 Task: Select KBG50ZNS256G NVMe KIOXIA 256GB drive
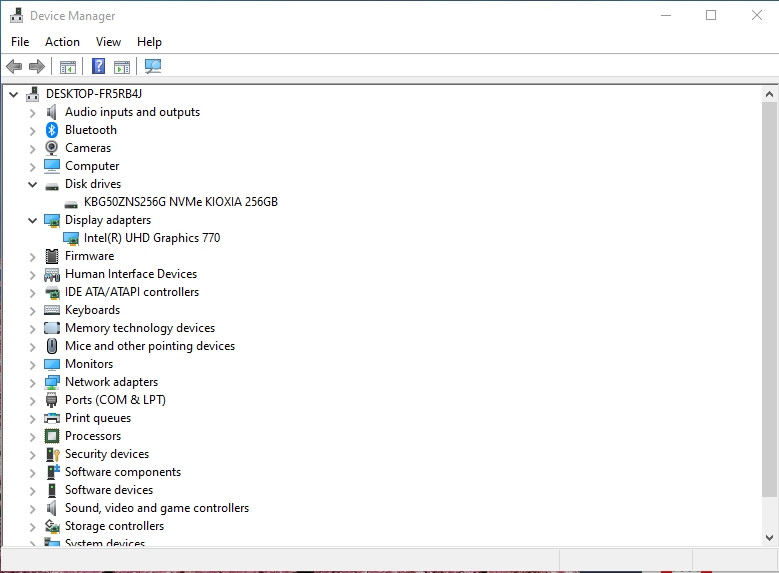180,202
